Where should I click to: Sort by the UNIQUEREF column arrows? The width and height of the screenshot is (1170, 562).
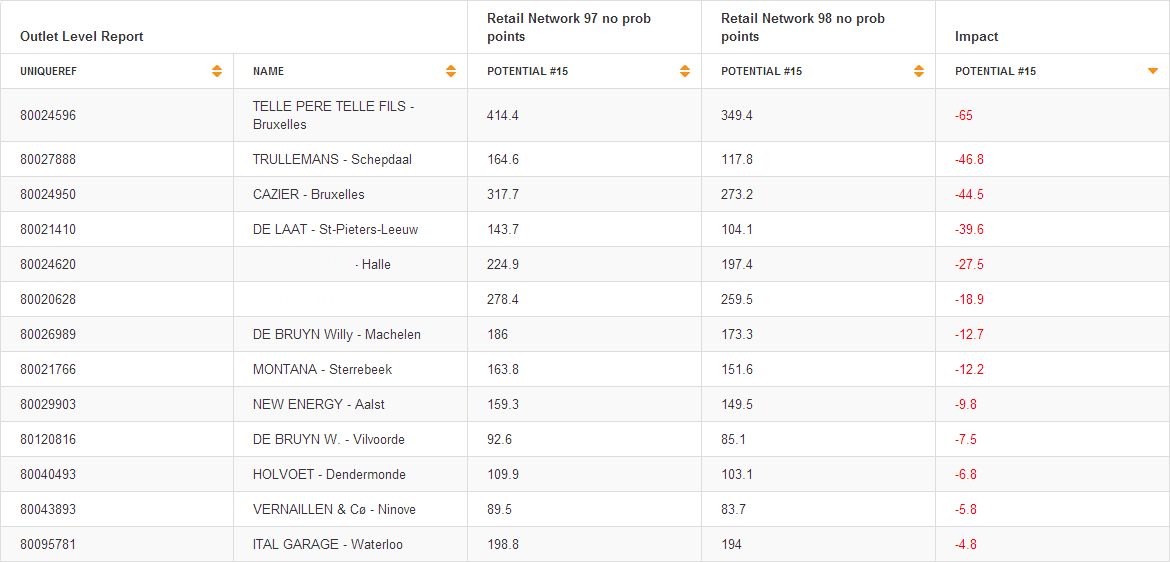coord(217,71)
